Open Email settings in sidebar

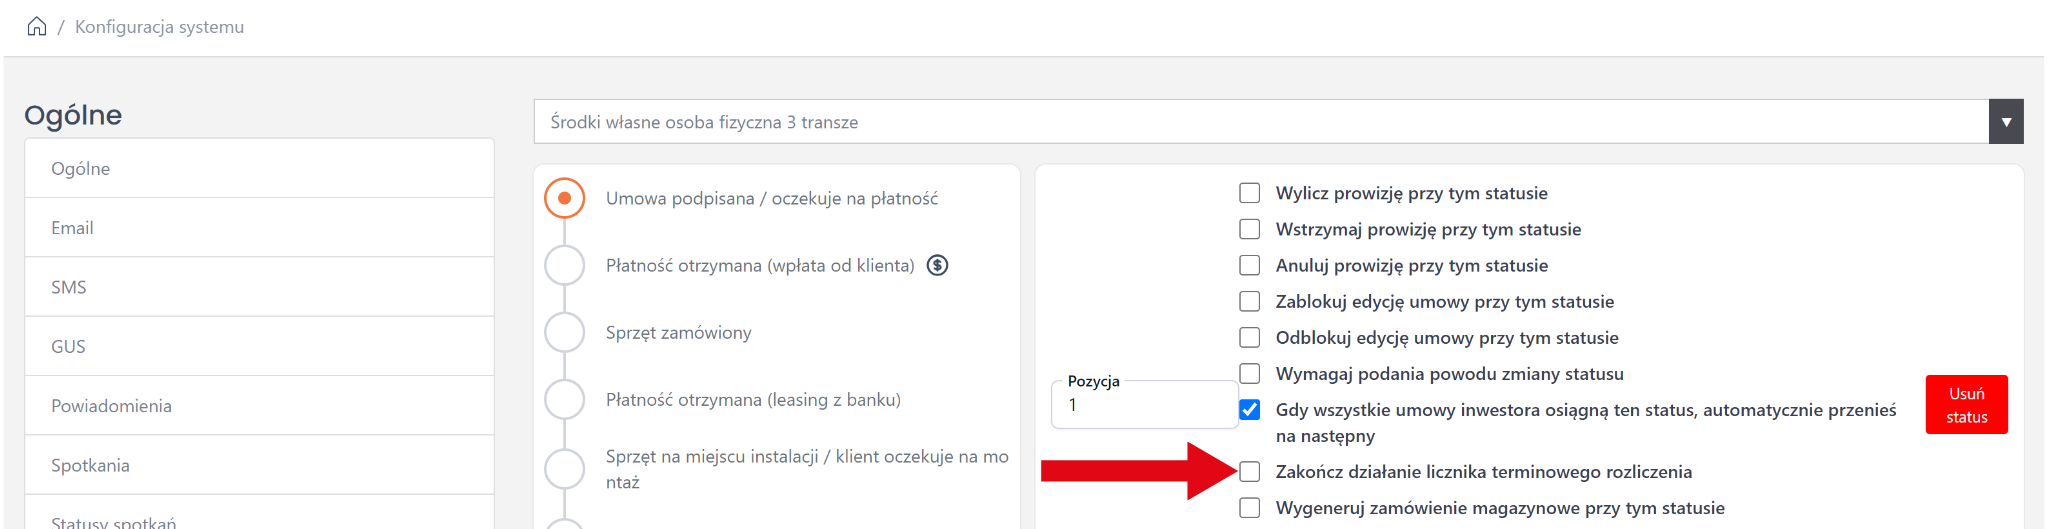point(72,228)
